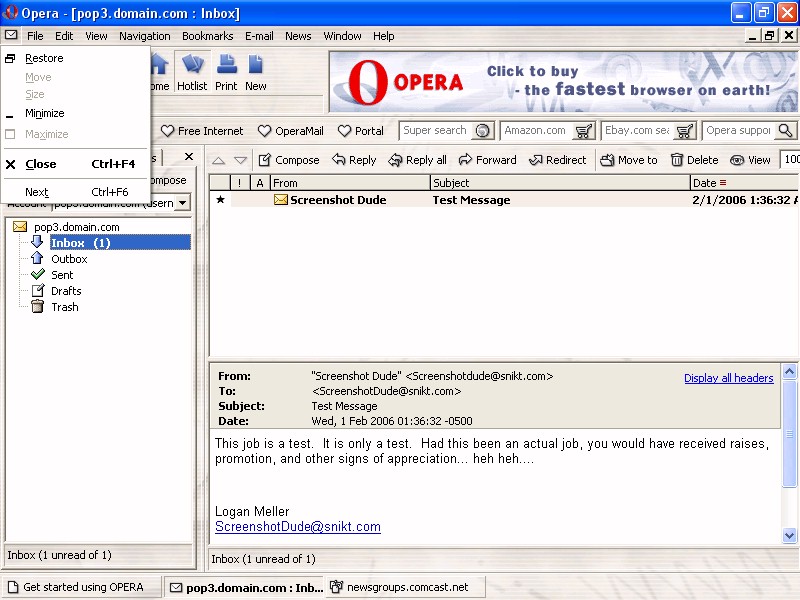Open the Trash folder
The height and width of the screenshot is (600, 800).
pyautogui.click(x=65, y=307)
